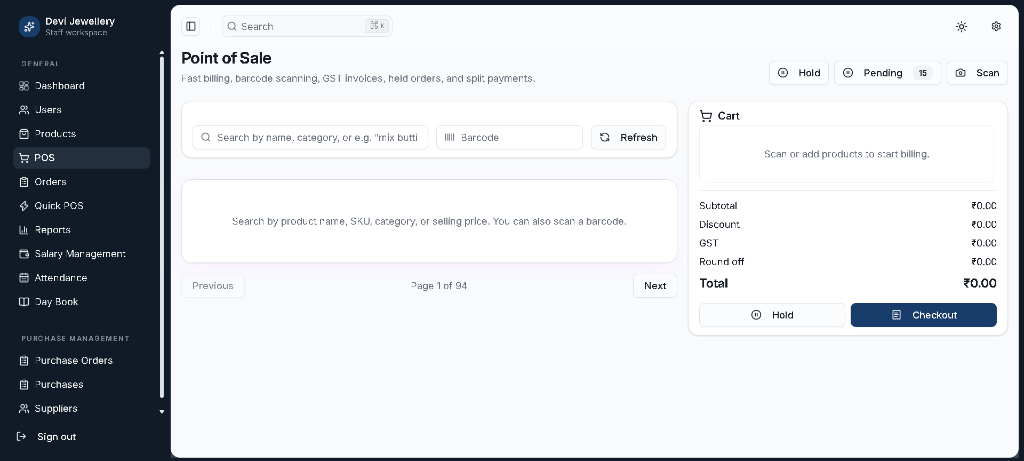
Task: Click the receipt icon on Checkout
Action: (897, 315)
